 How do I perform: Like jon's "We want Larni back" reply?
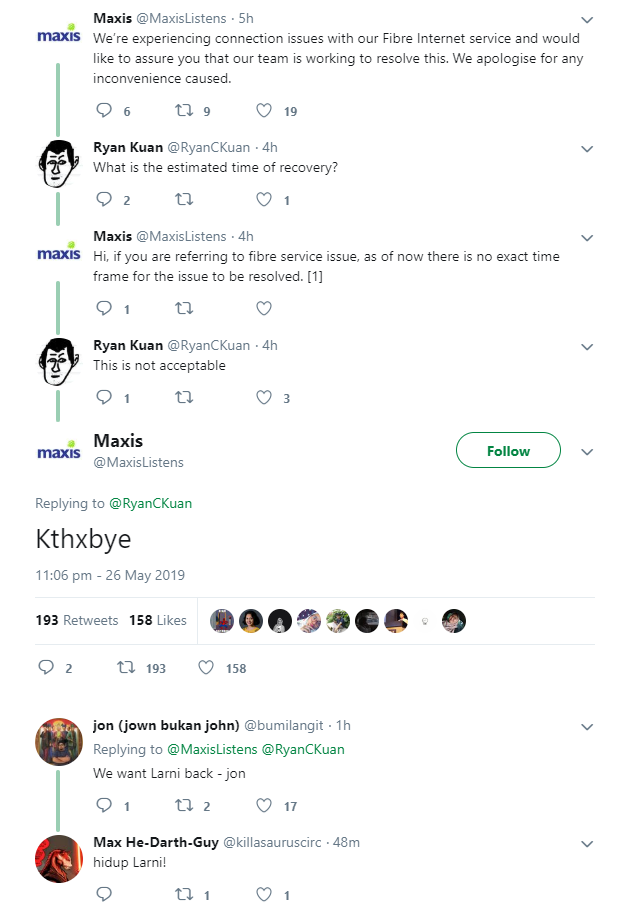click(x=264, y=805)
